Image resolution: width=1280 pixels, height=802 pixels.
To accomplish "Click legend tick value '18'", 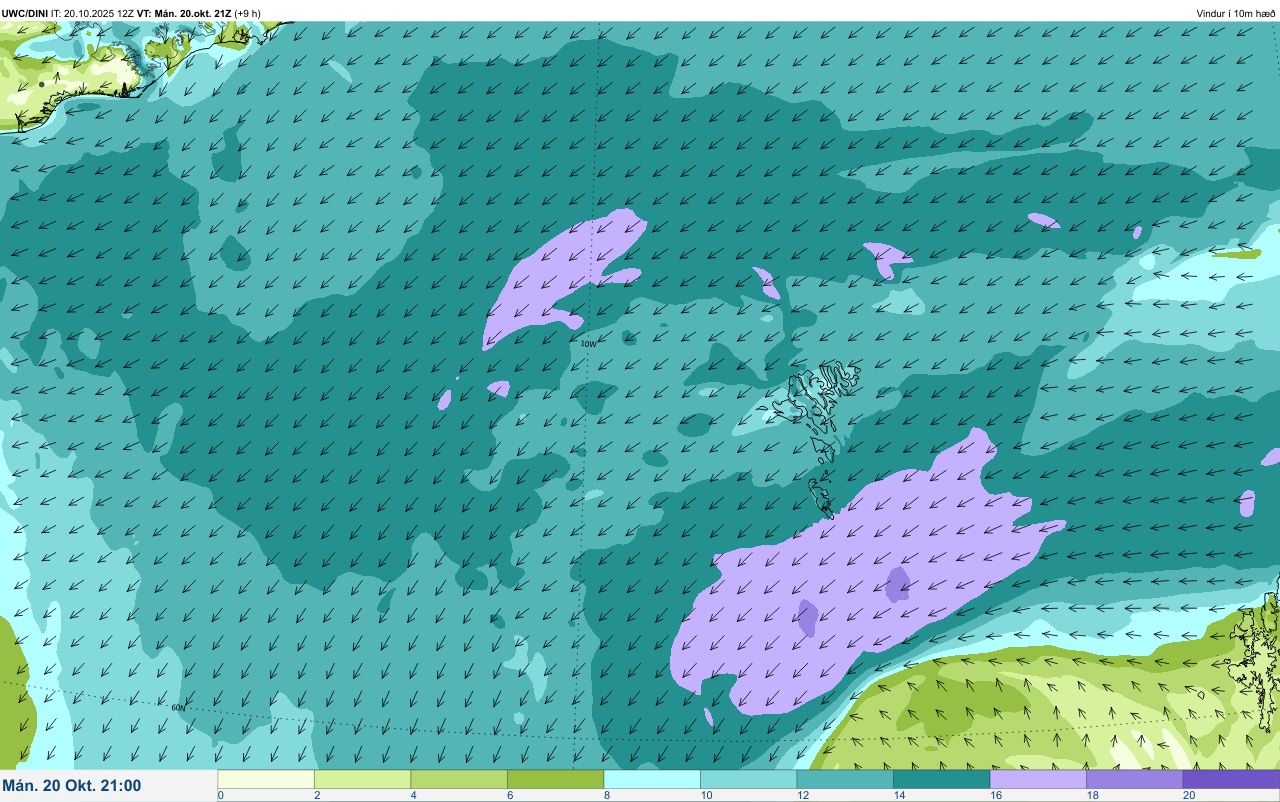I will click(x=1091, y=795).
